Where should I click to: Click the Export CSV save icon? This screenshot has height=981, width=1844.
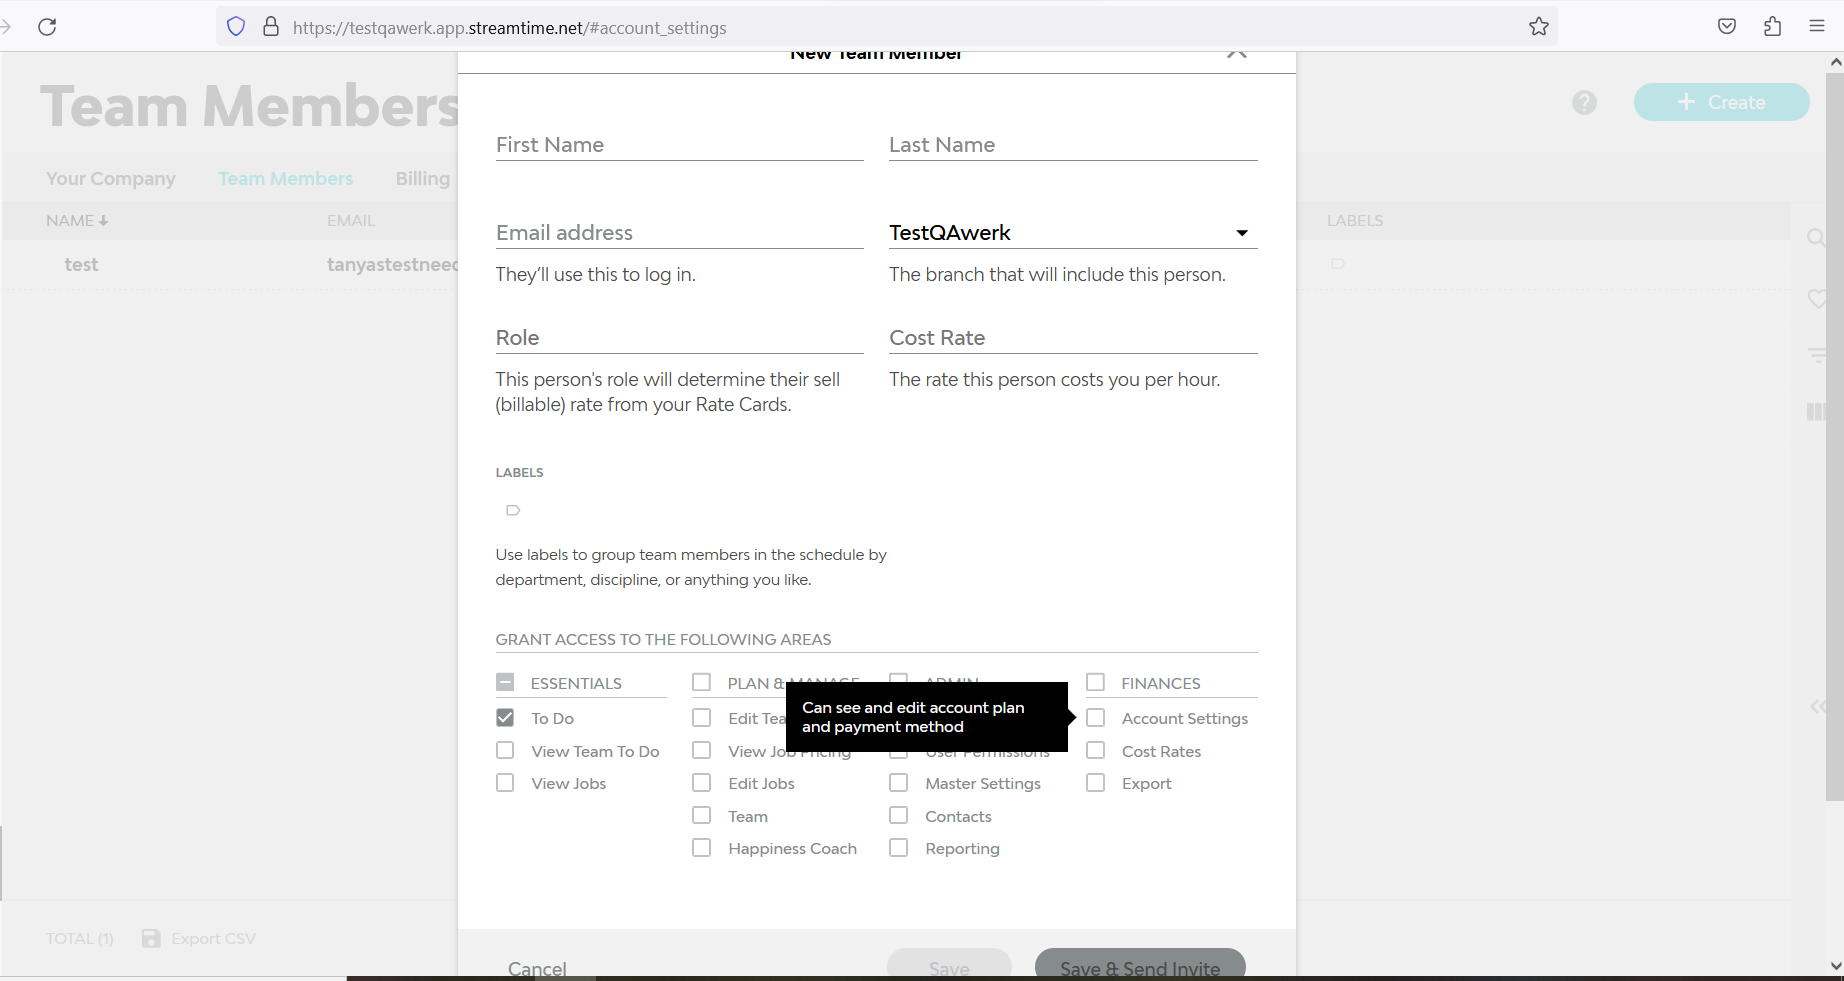point(151,938)
